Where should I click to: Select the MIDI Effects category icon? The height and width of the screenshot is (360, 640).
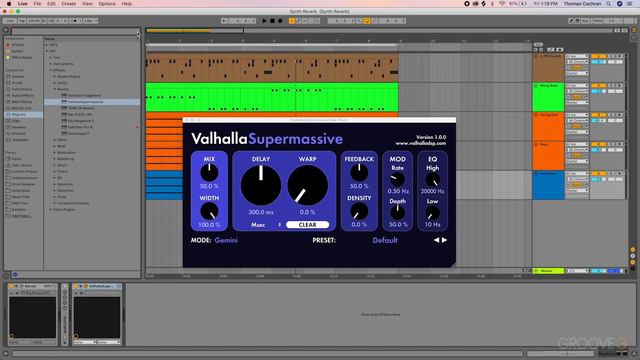tap(8, 102)
